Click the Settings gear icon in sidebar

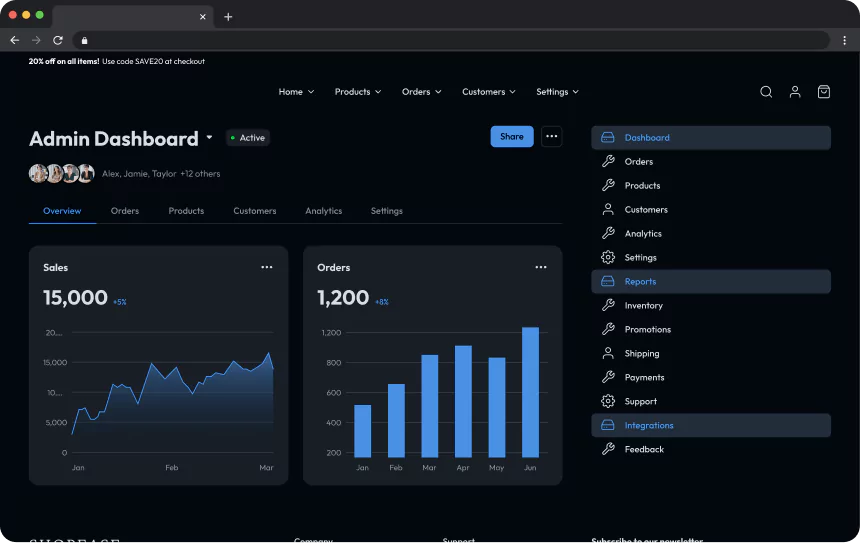(608, 258)
